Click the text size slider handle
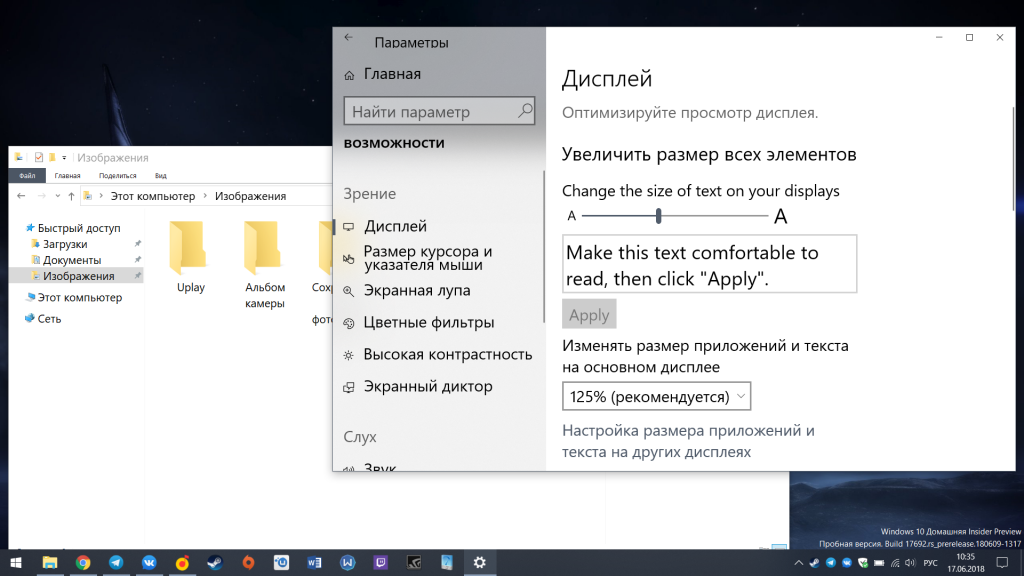The image size is (1024, 576). coord(659,216)
